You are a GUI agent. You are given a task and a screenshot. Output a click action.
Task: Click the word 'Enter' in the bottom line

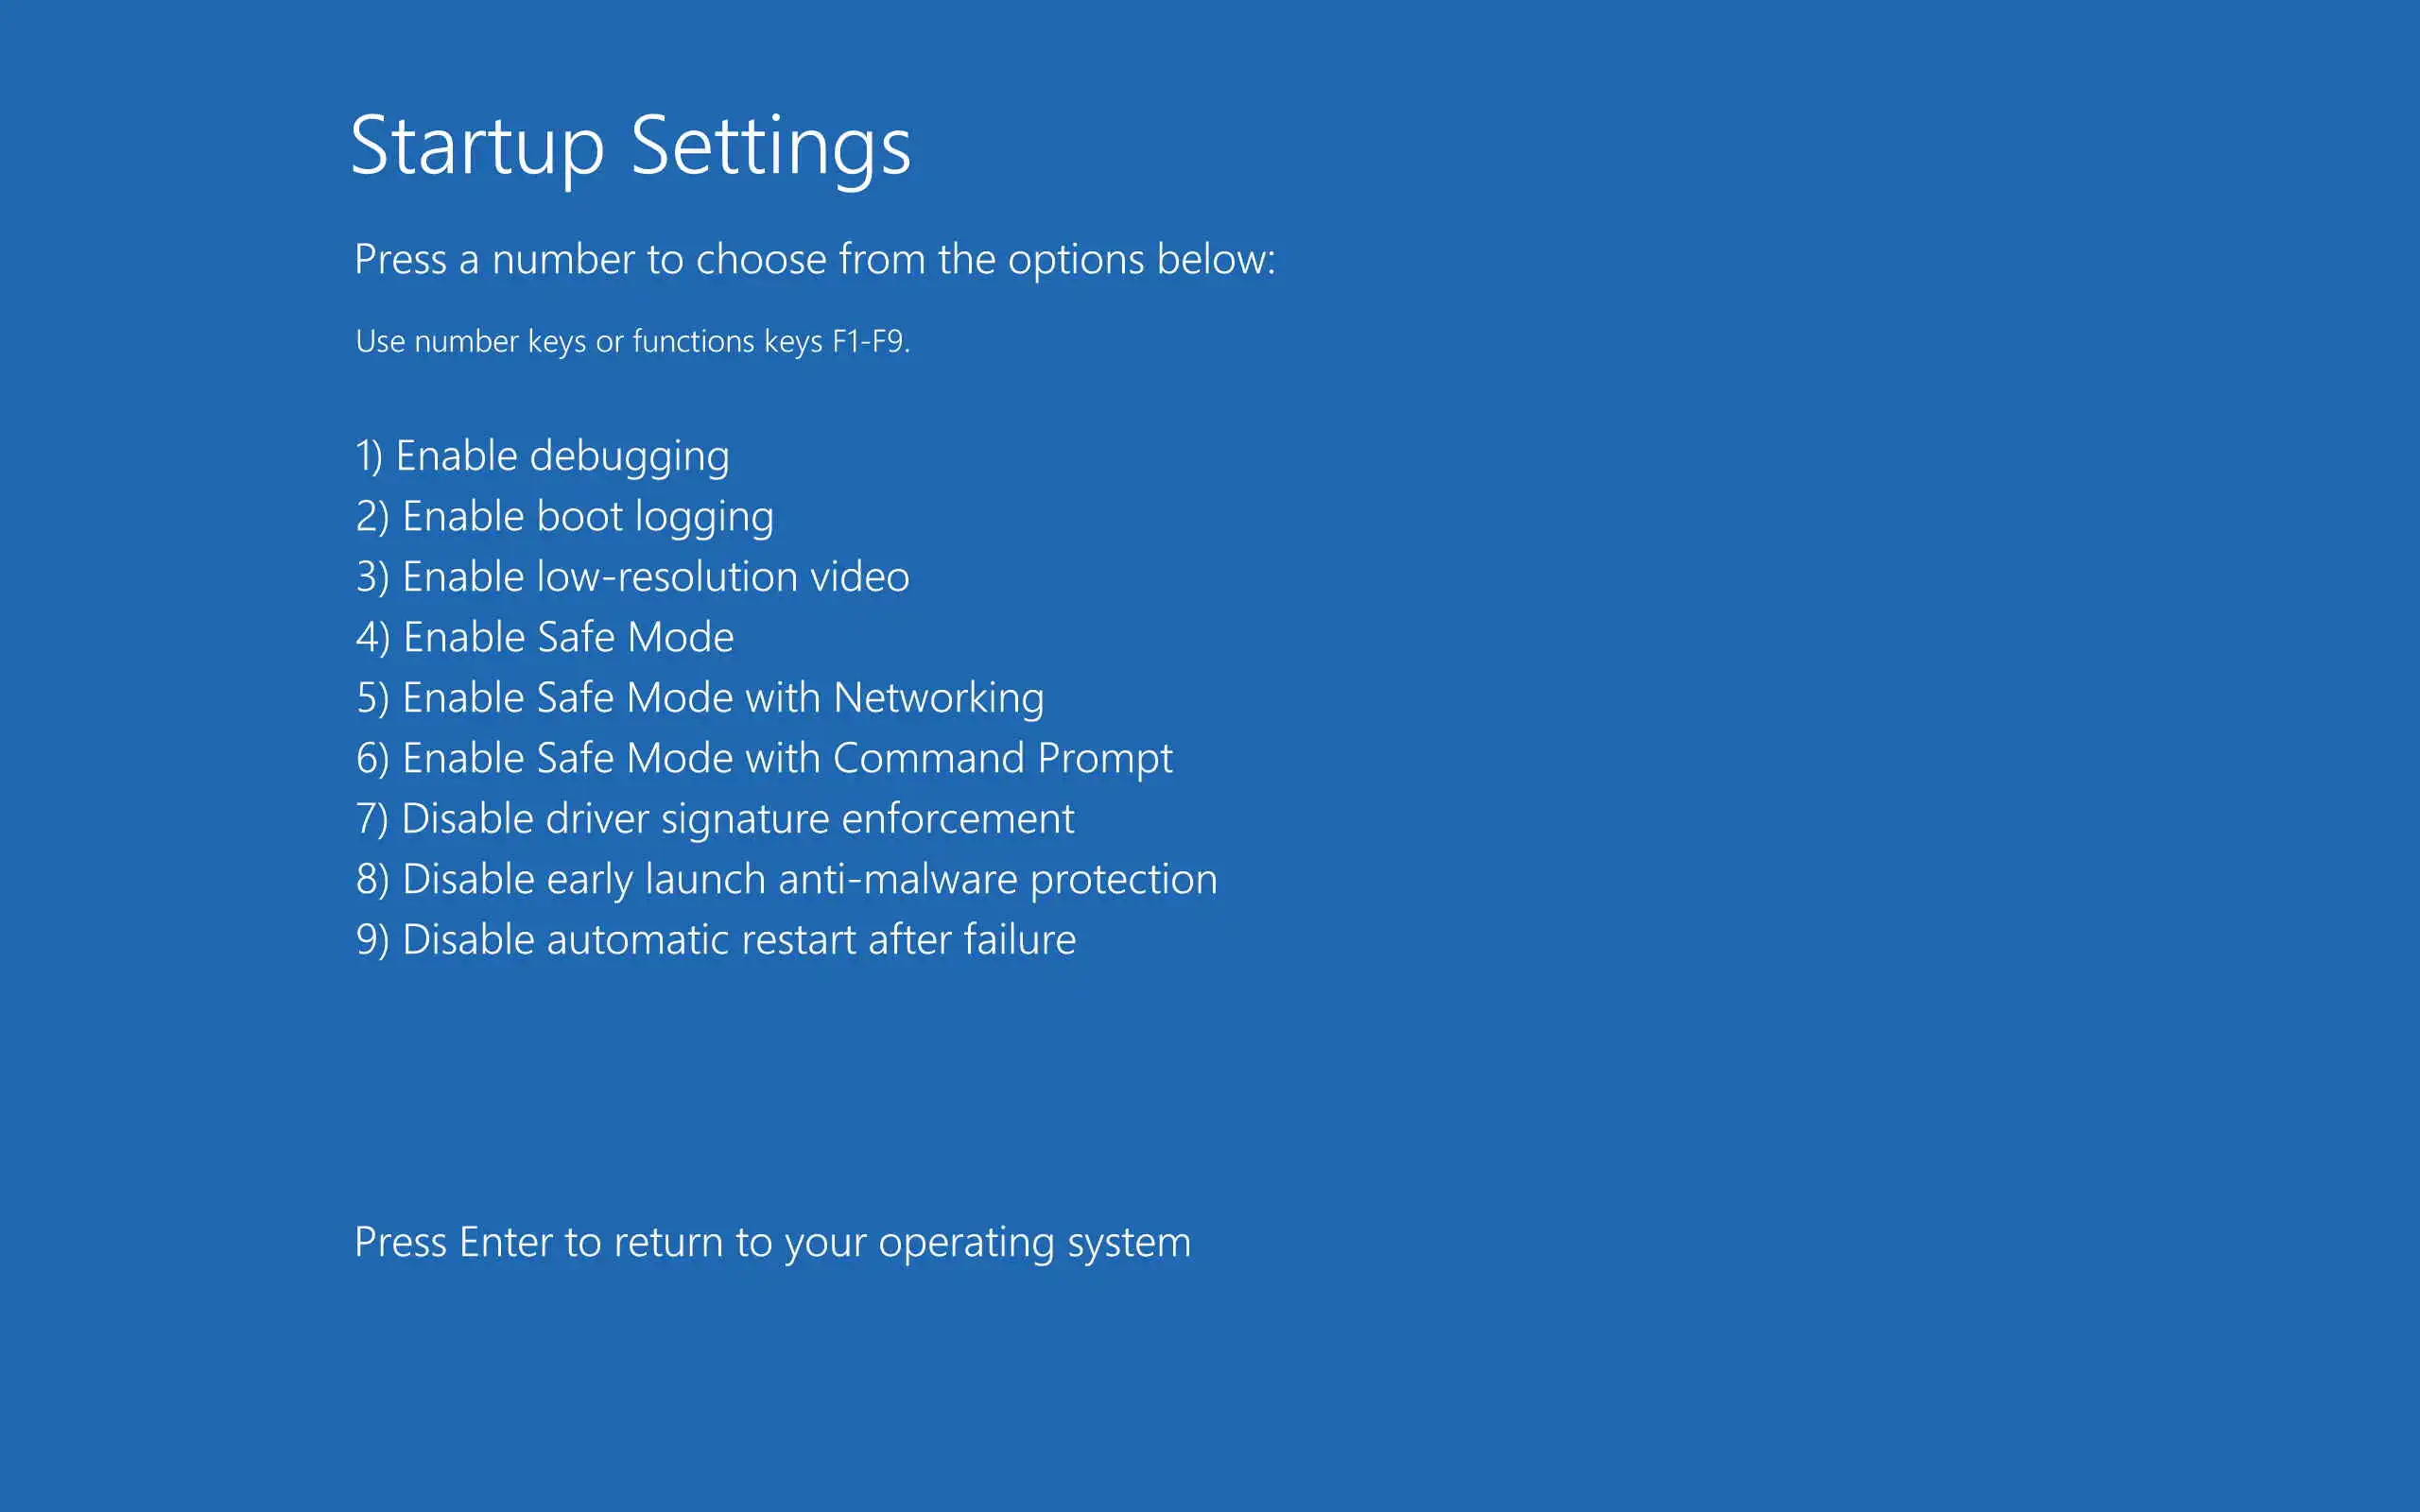pos(505,1242)
